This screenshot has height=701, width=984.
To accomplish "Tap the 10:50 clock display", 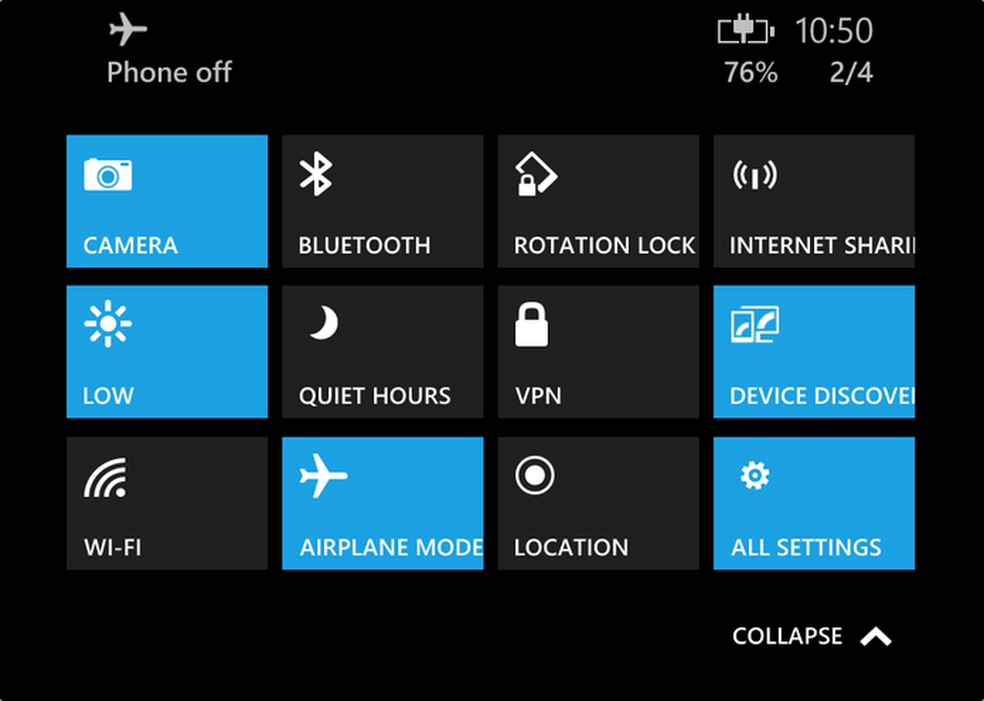I will coord(836,31).
